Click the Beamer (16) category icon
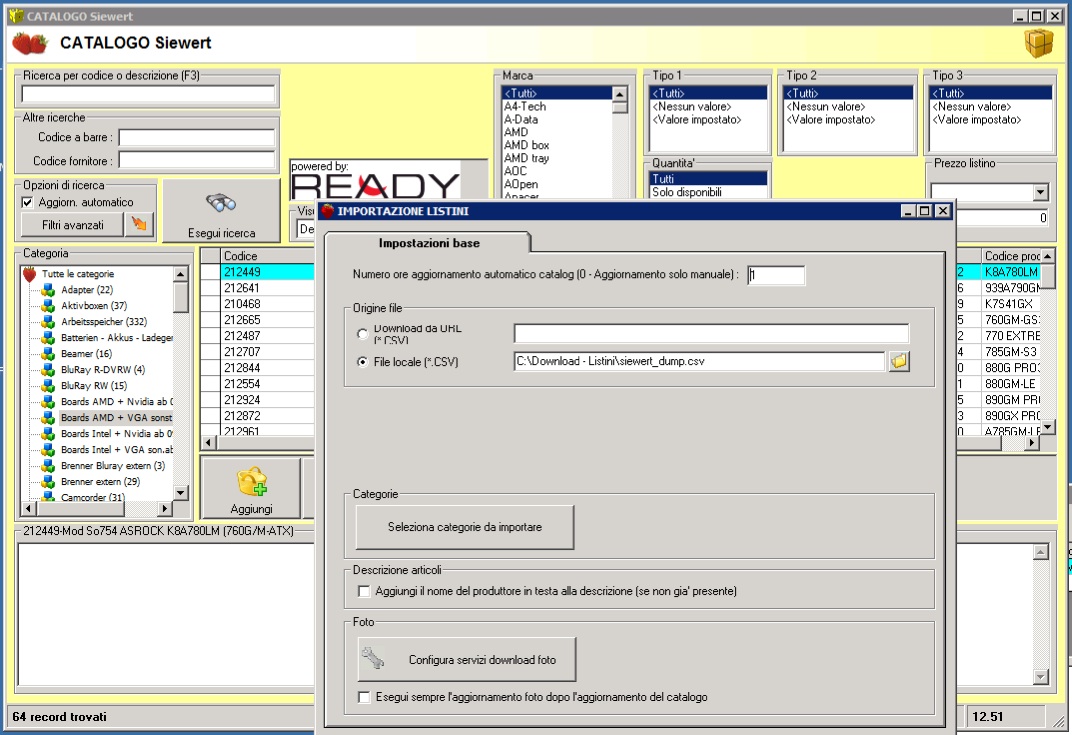 pyautogui.click(x=48, y=353)
